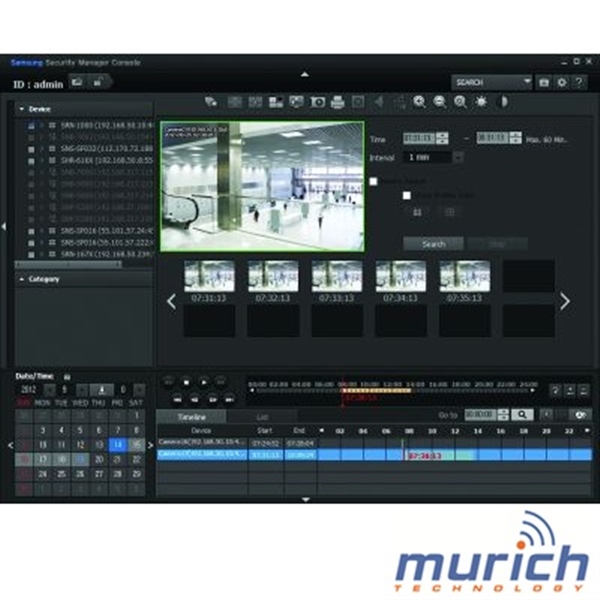The width and height of the screenshot is (600, 600).
Task: Collapse left sidebar with left-edge arrow
Action: click(4, 227)
